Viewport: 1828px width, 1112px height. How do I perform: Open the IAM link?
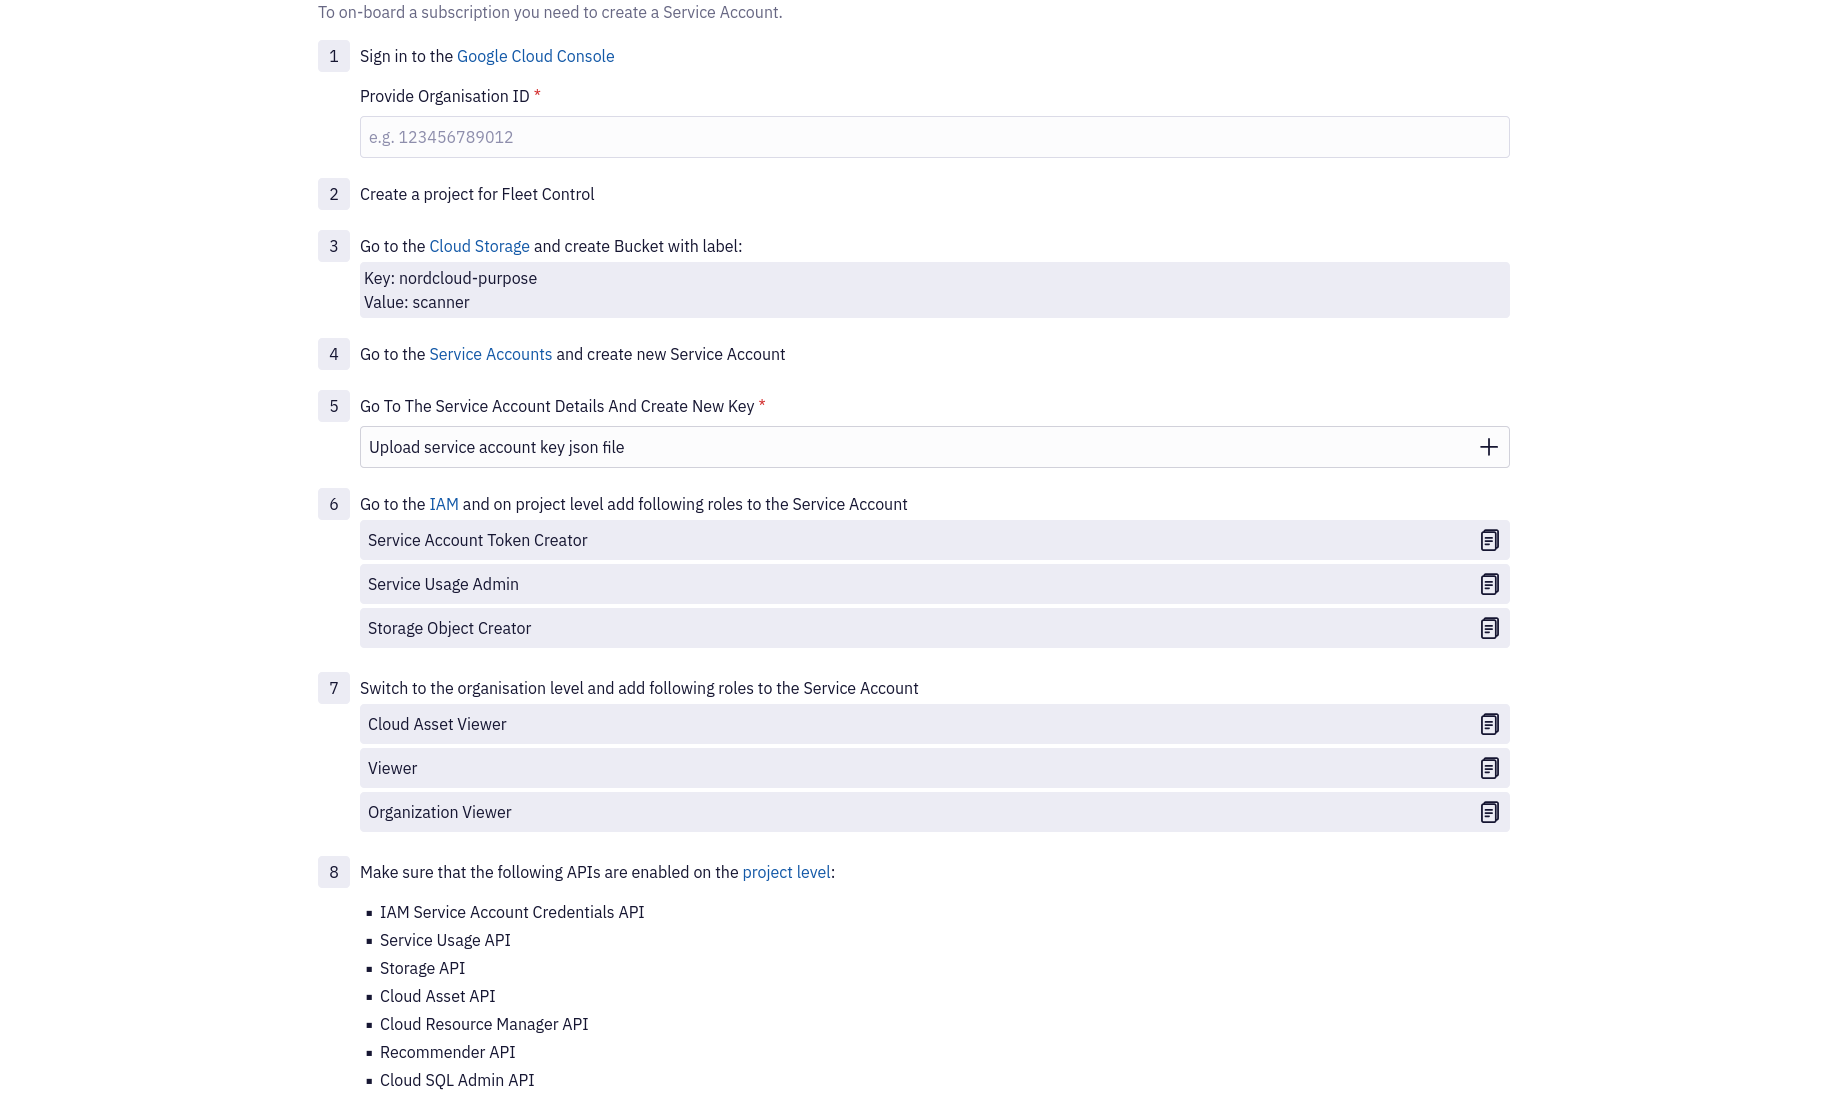coord(443,504)
